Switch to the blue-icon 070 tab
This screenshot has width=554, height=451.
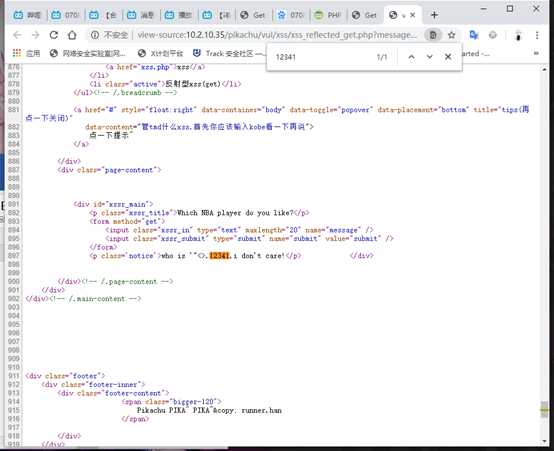click(291, 15)
